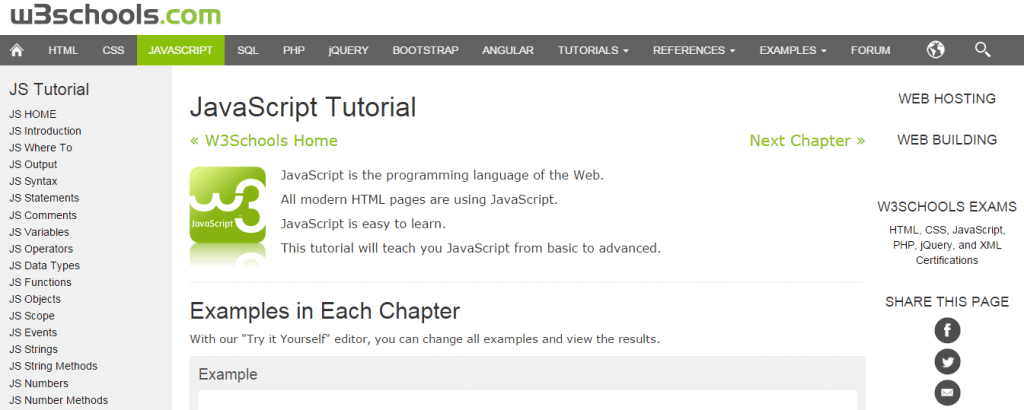Open the HTML, CSS, JavaScript certifications link

947,245
